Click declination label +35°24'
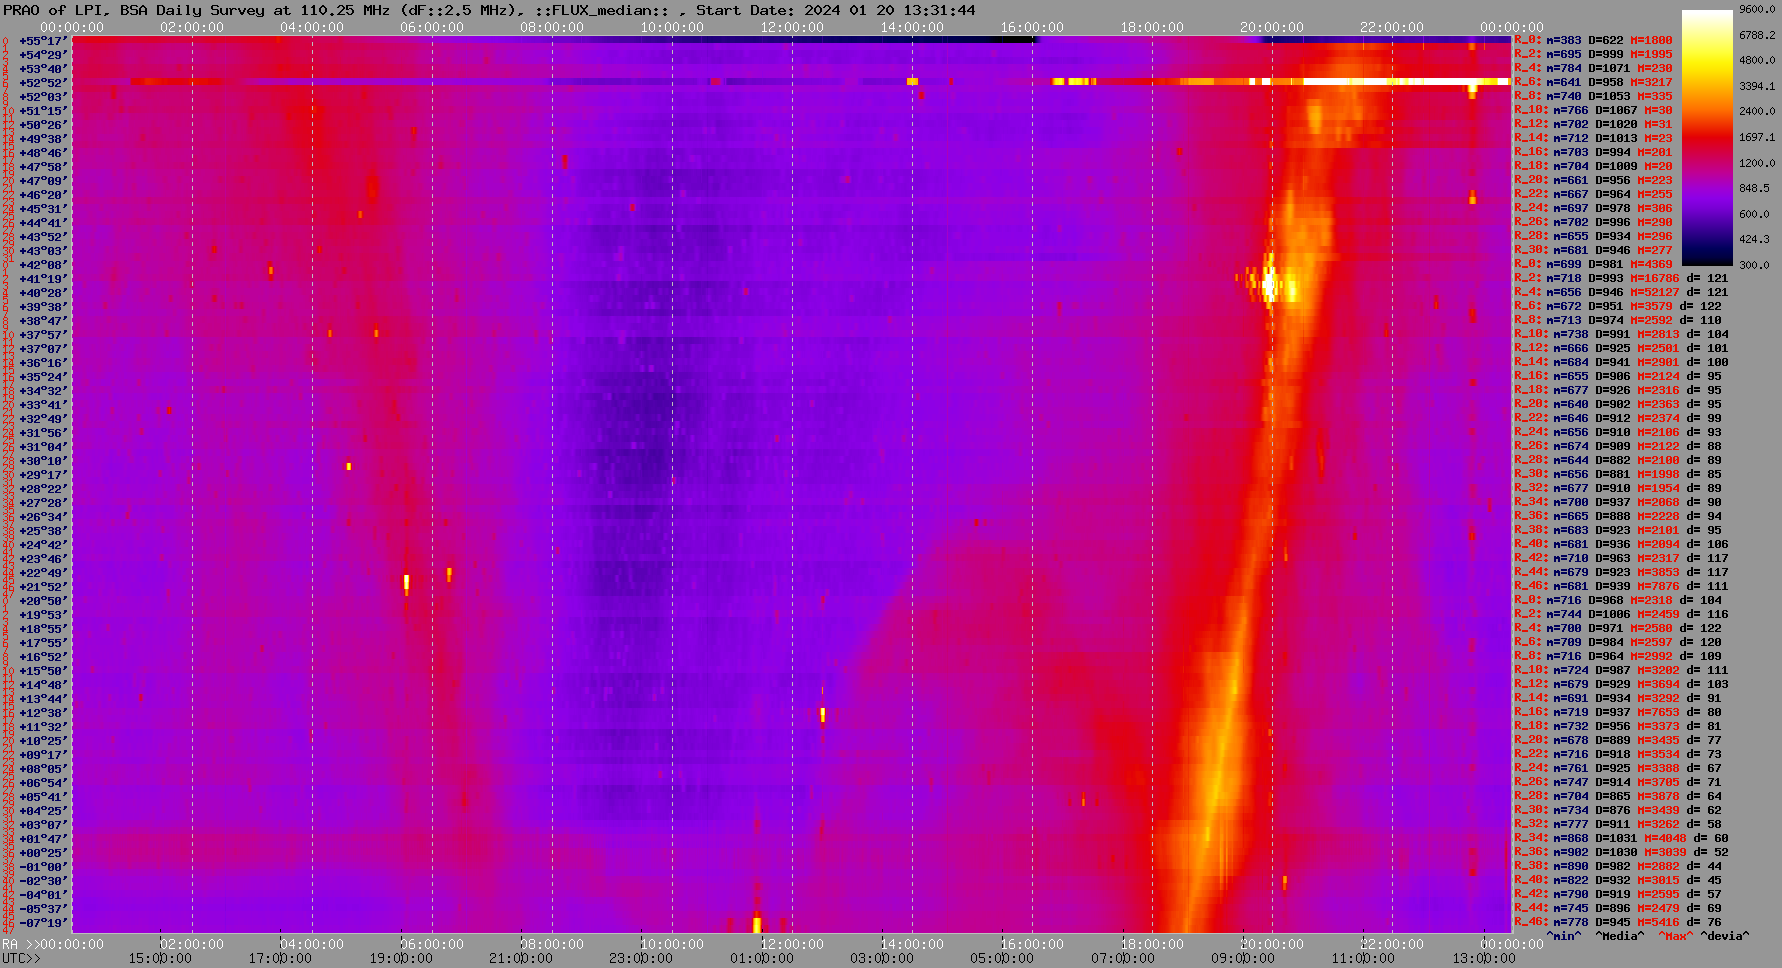Viewport: 1782px width, 968px height. 43,376
